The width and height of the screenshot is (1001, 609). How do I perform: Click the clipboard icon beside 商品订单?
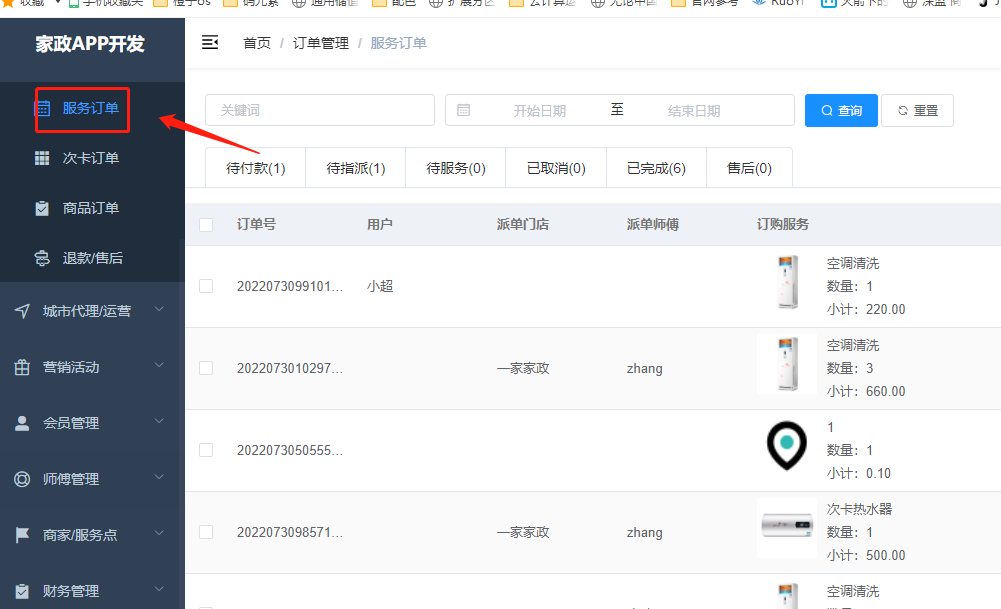pyautogui.click(x=42, y=208)
